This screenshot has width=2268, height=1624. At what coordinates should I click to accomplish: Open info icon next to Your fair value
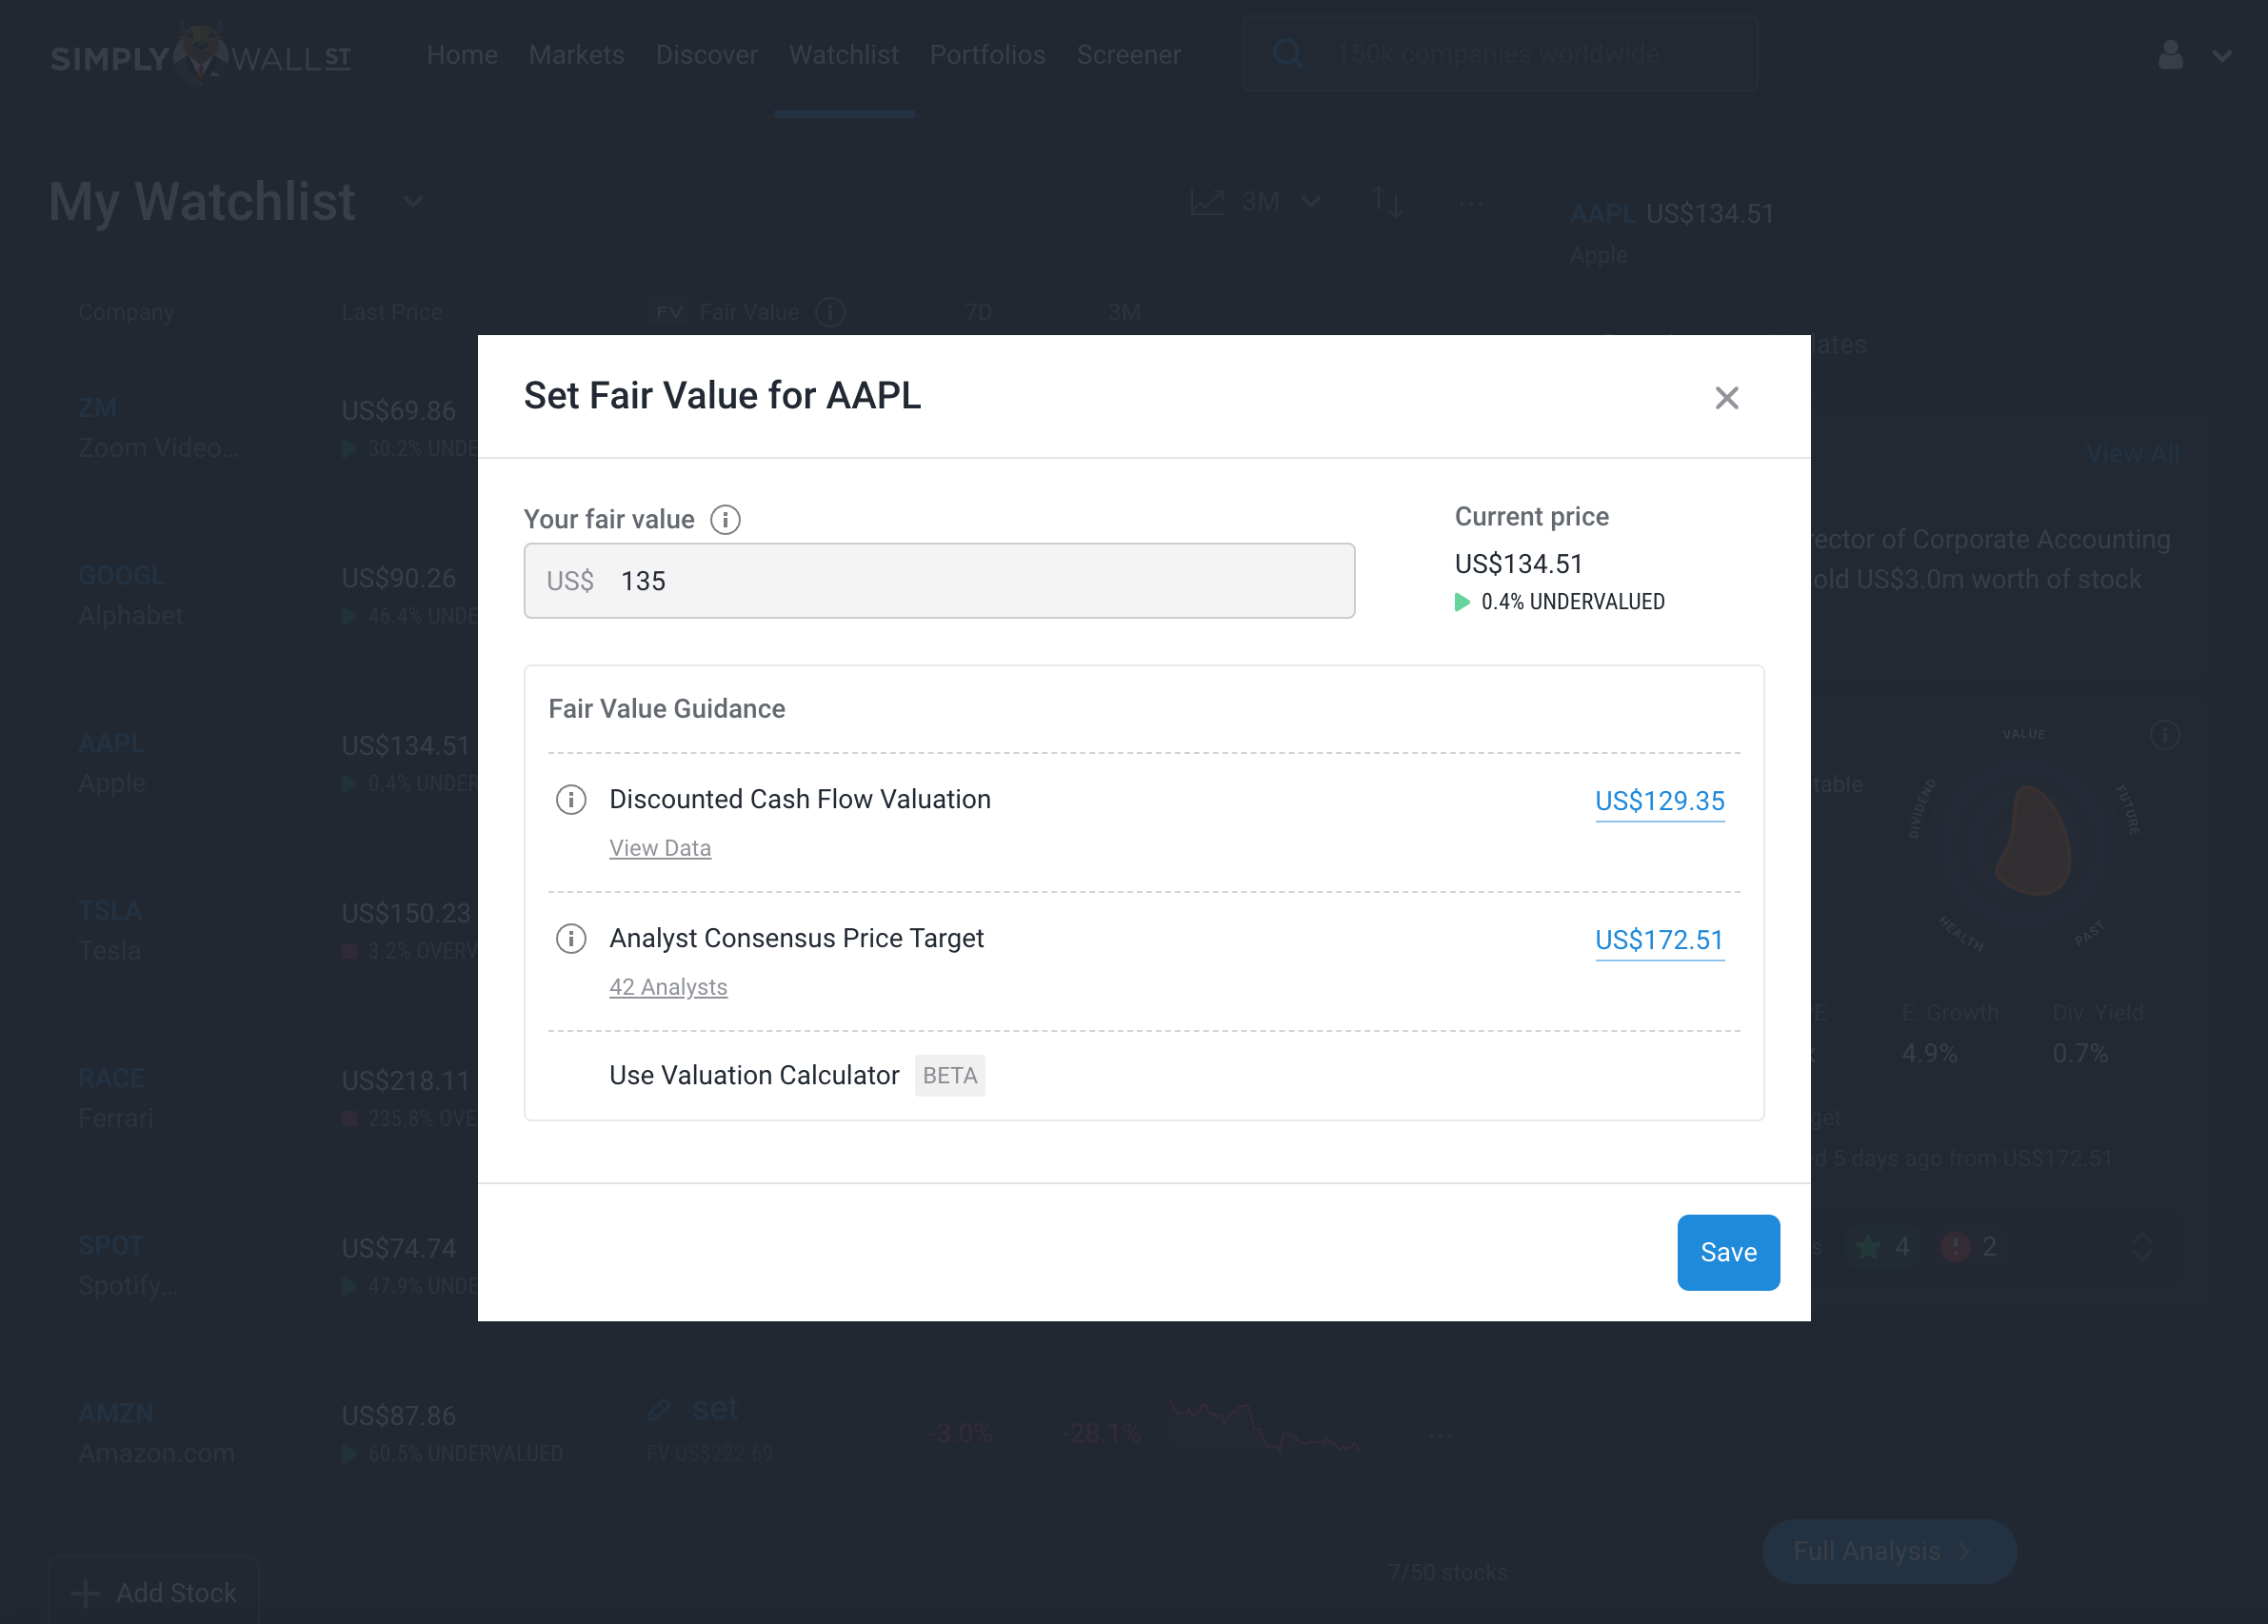tap(725, 520)
